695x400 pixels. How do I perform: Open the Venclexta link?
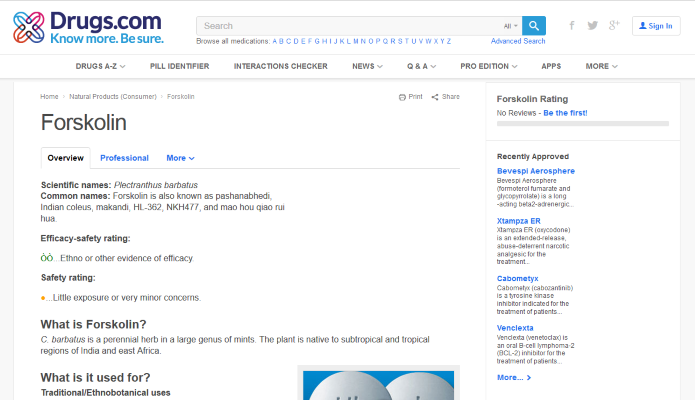point(515,328)
